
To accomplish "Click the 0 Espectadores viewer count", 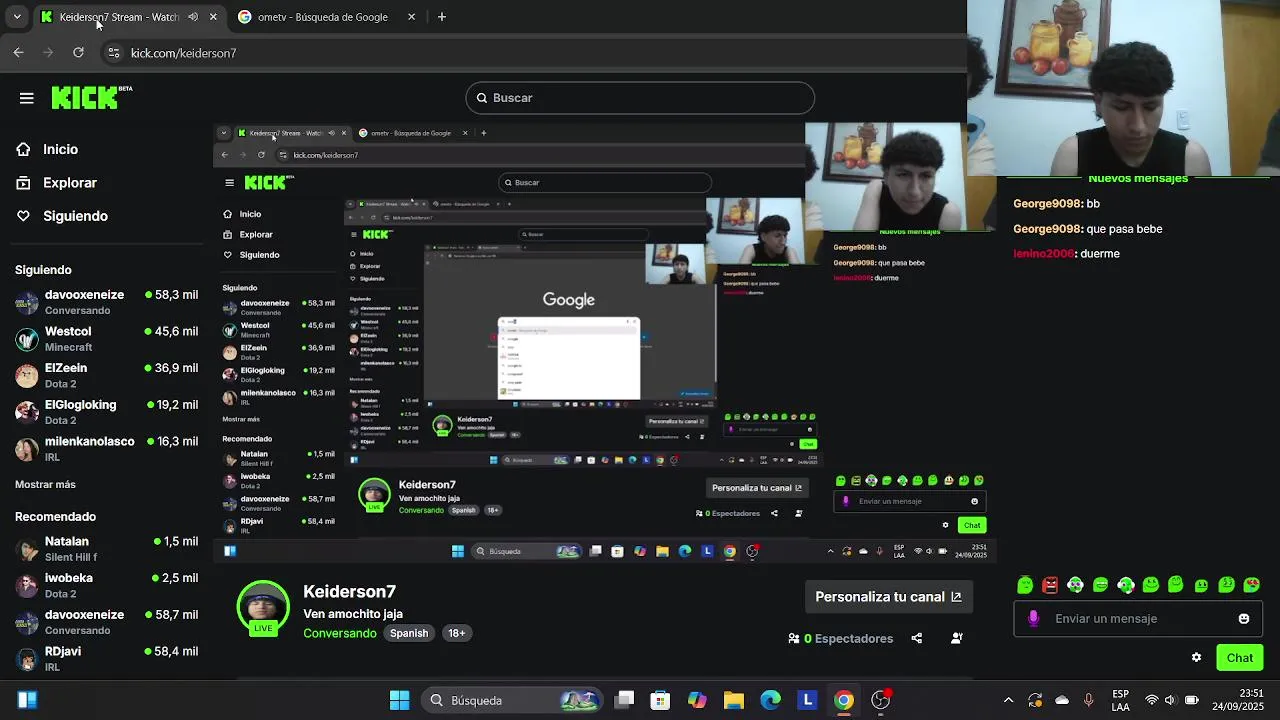I will pos(841,638).
